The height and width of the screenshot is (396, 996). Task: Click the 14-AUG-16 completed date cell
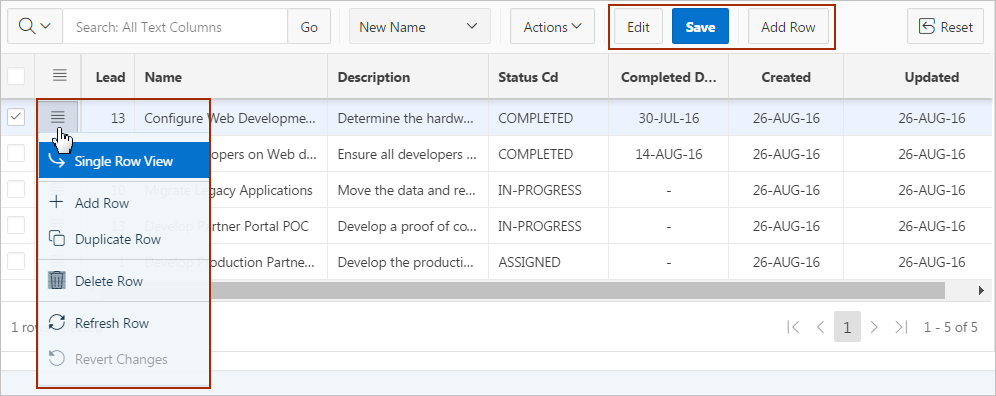coord(668,154)
